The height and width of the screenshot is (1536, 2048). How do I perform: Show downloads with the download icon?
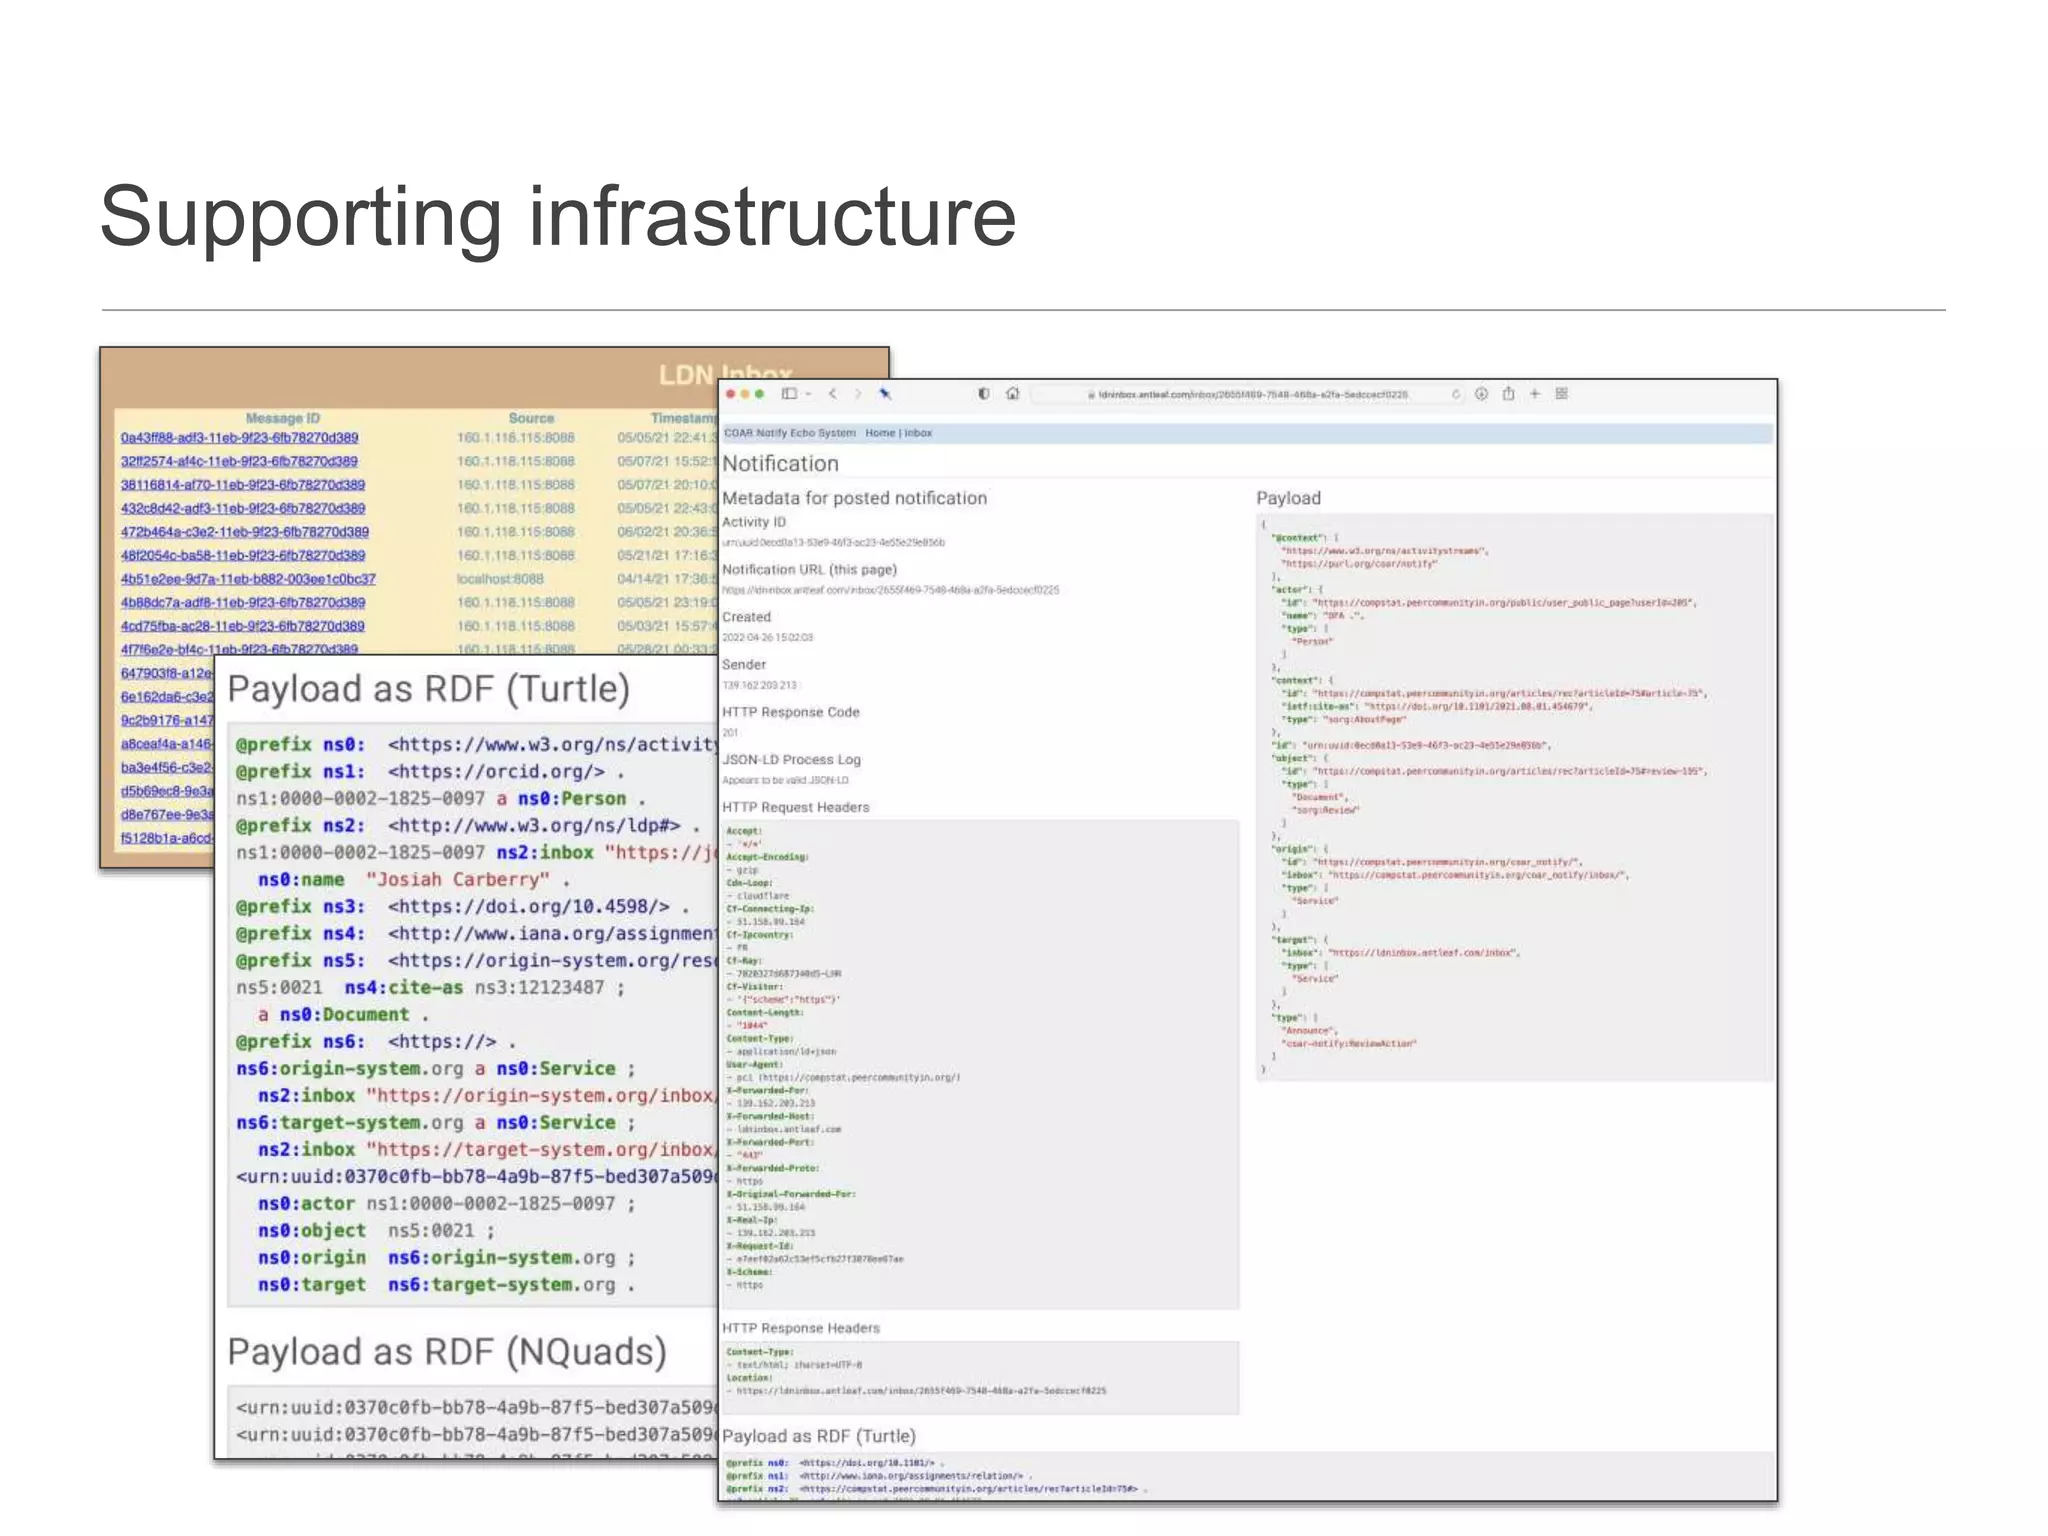[1482, 394]
